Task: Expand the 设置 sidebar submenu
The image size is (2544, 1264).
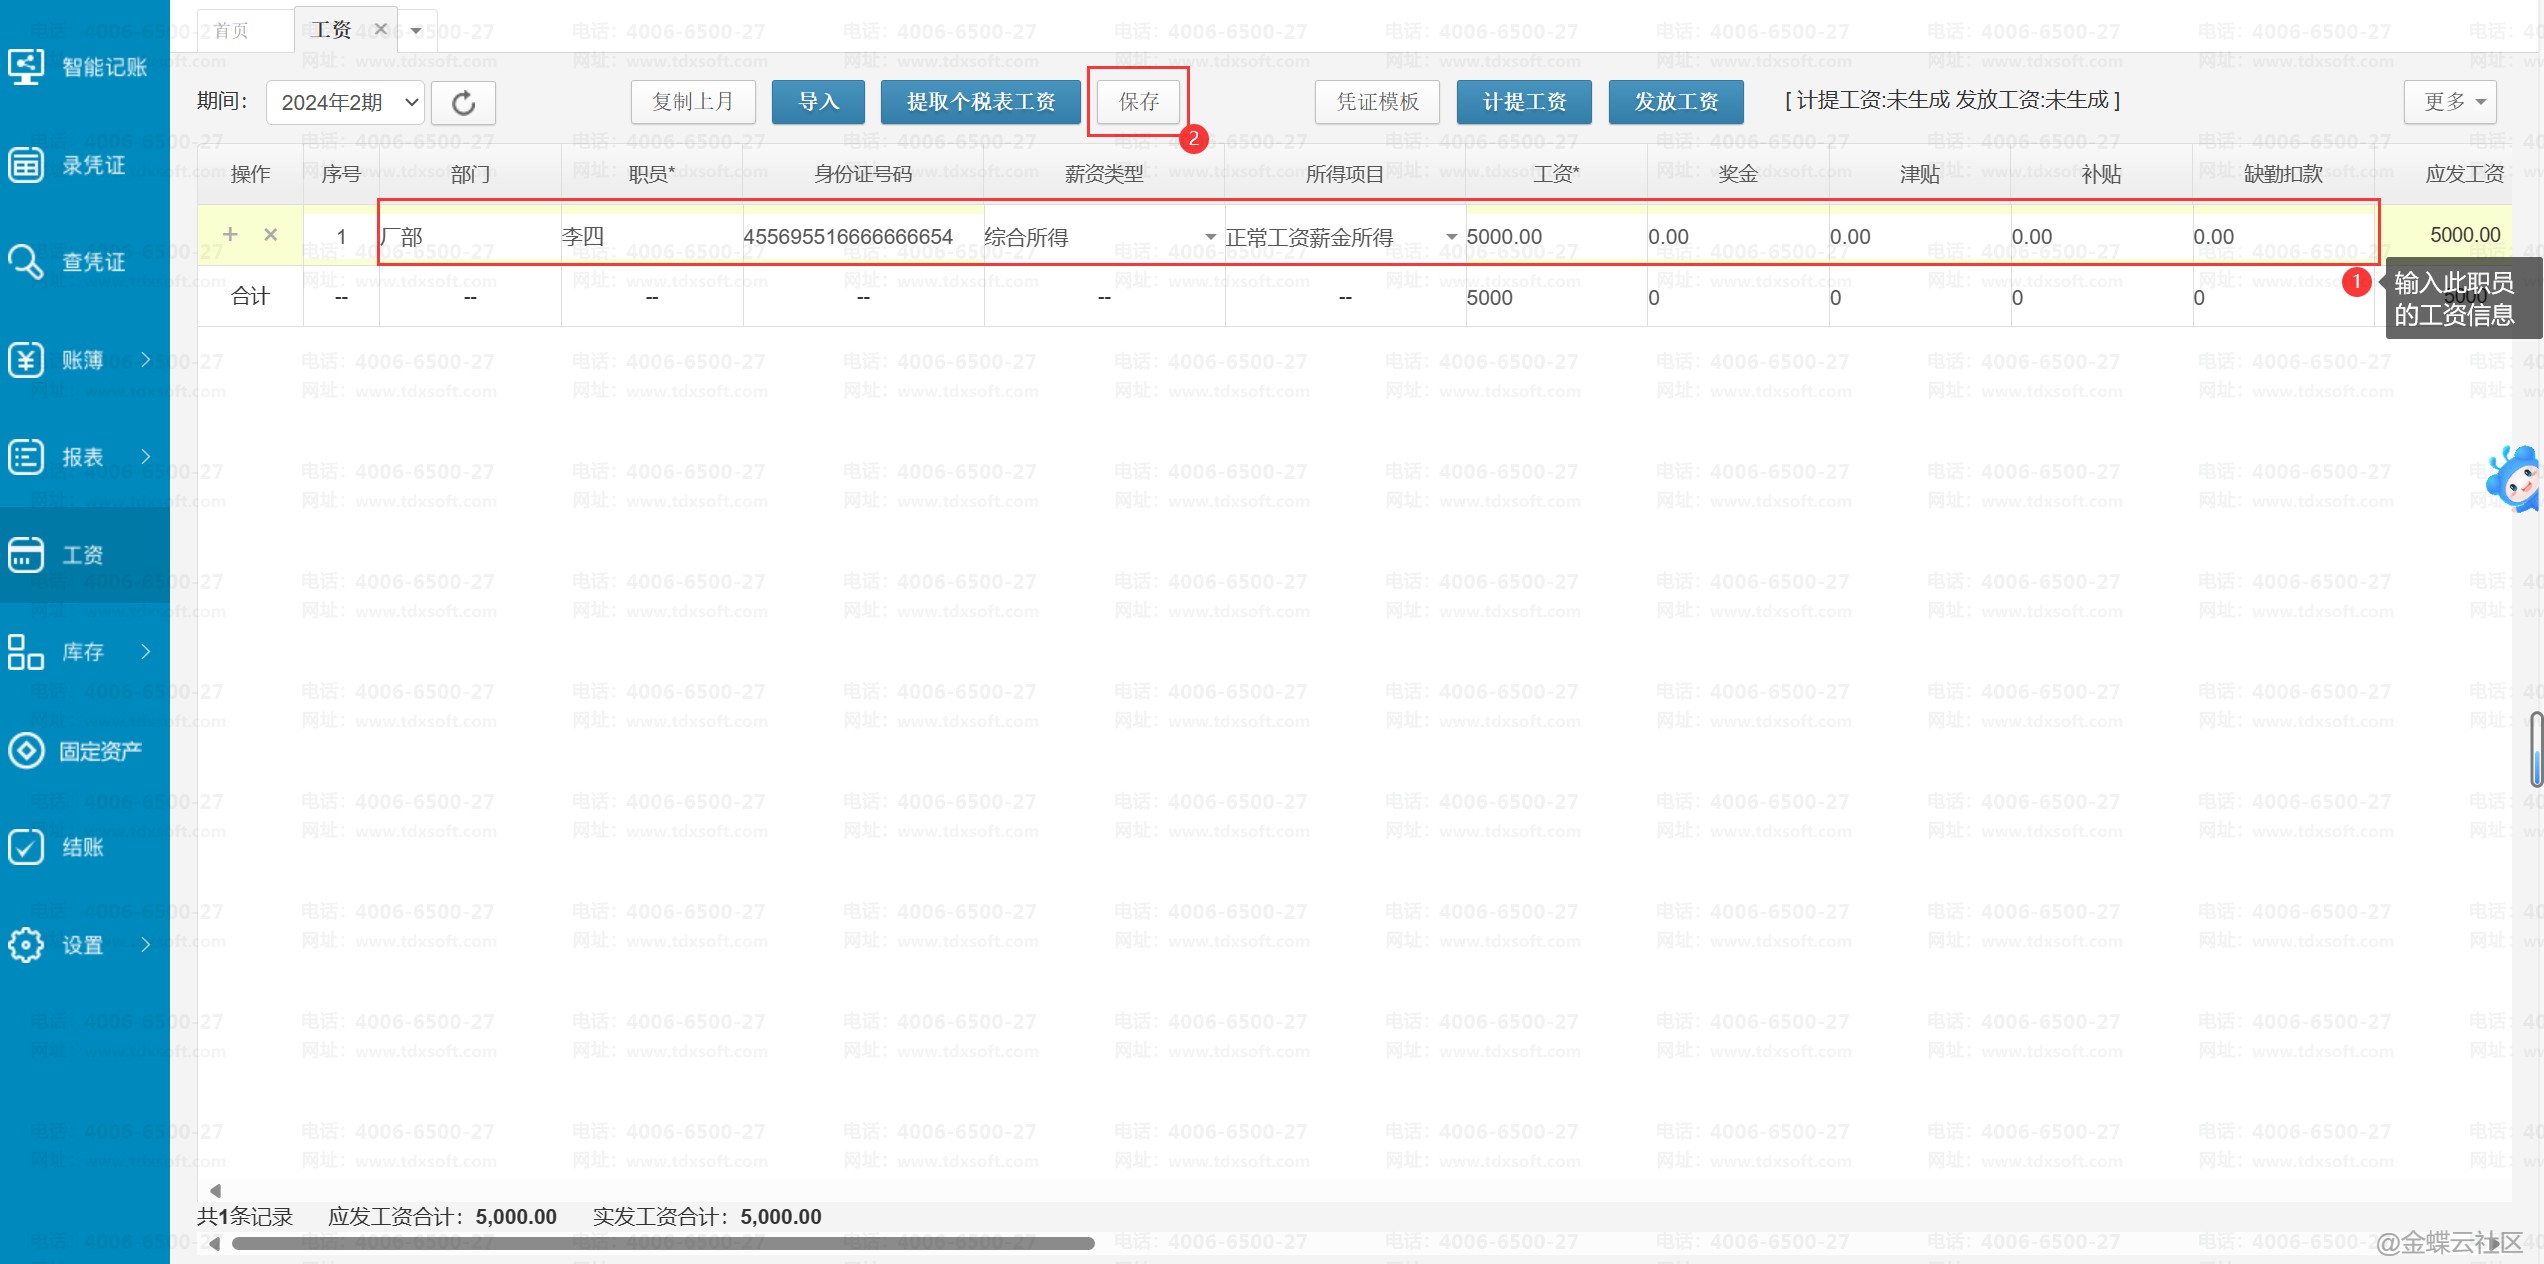Action: pyautogui.click(x=146, y=944)
